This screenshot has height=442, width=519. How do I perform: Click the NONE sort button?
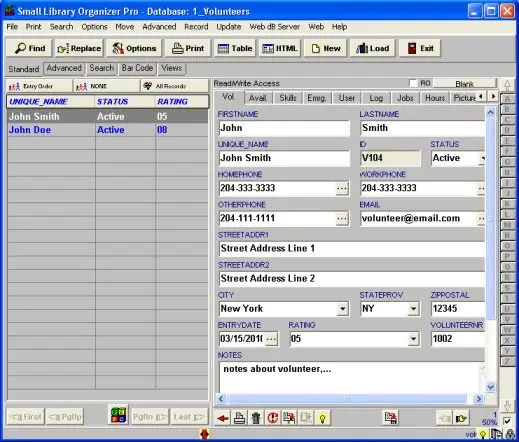pyautogui.click(x=107, y=86)
